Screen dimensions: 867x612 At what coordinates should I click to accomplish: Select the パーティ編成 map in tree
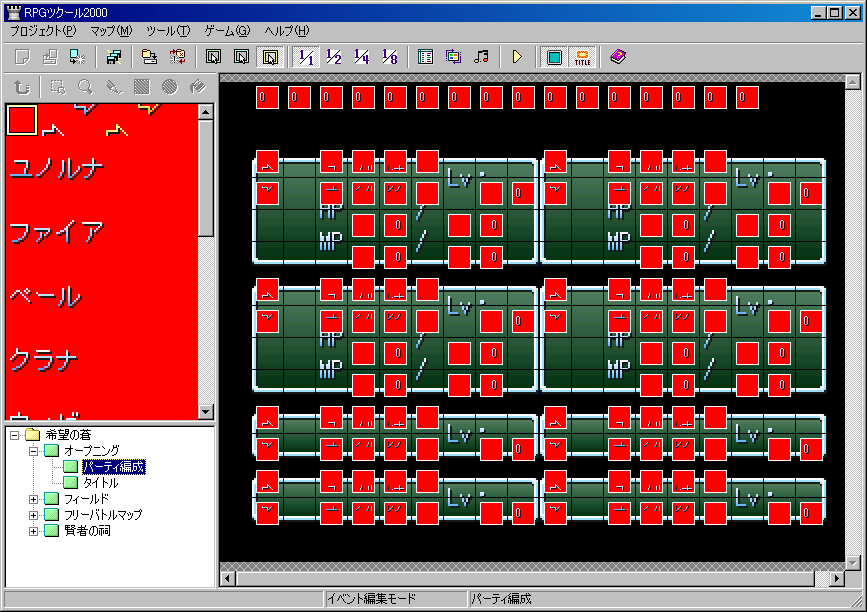pos(114,467)
